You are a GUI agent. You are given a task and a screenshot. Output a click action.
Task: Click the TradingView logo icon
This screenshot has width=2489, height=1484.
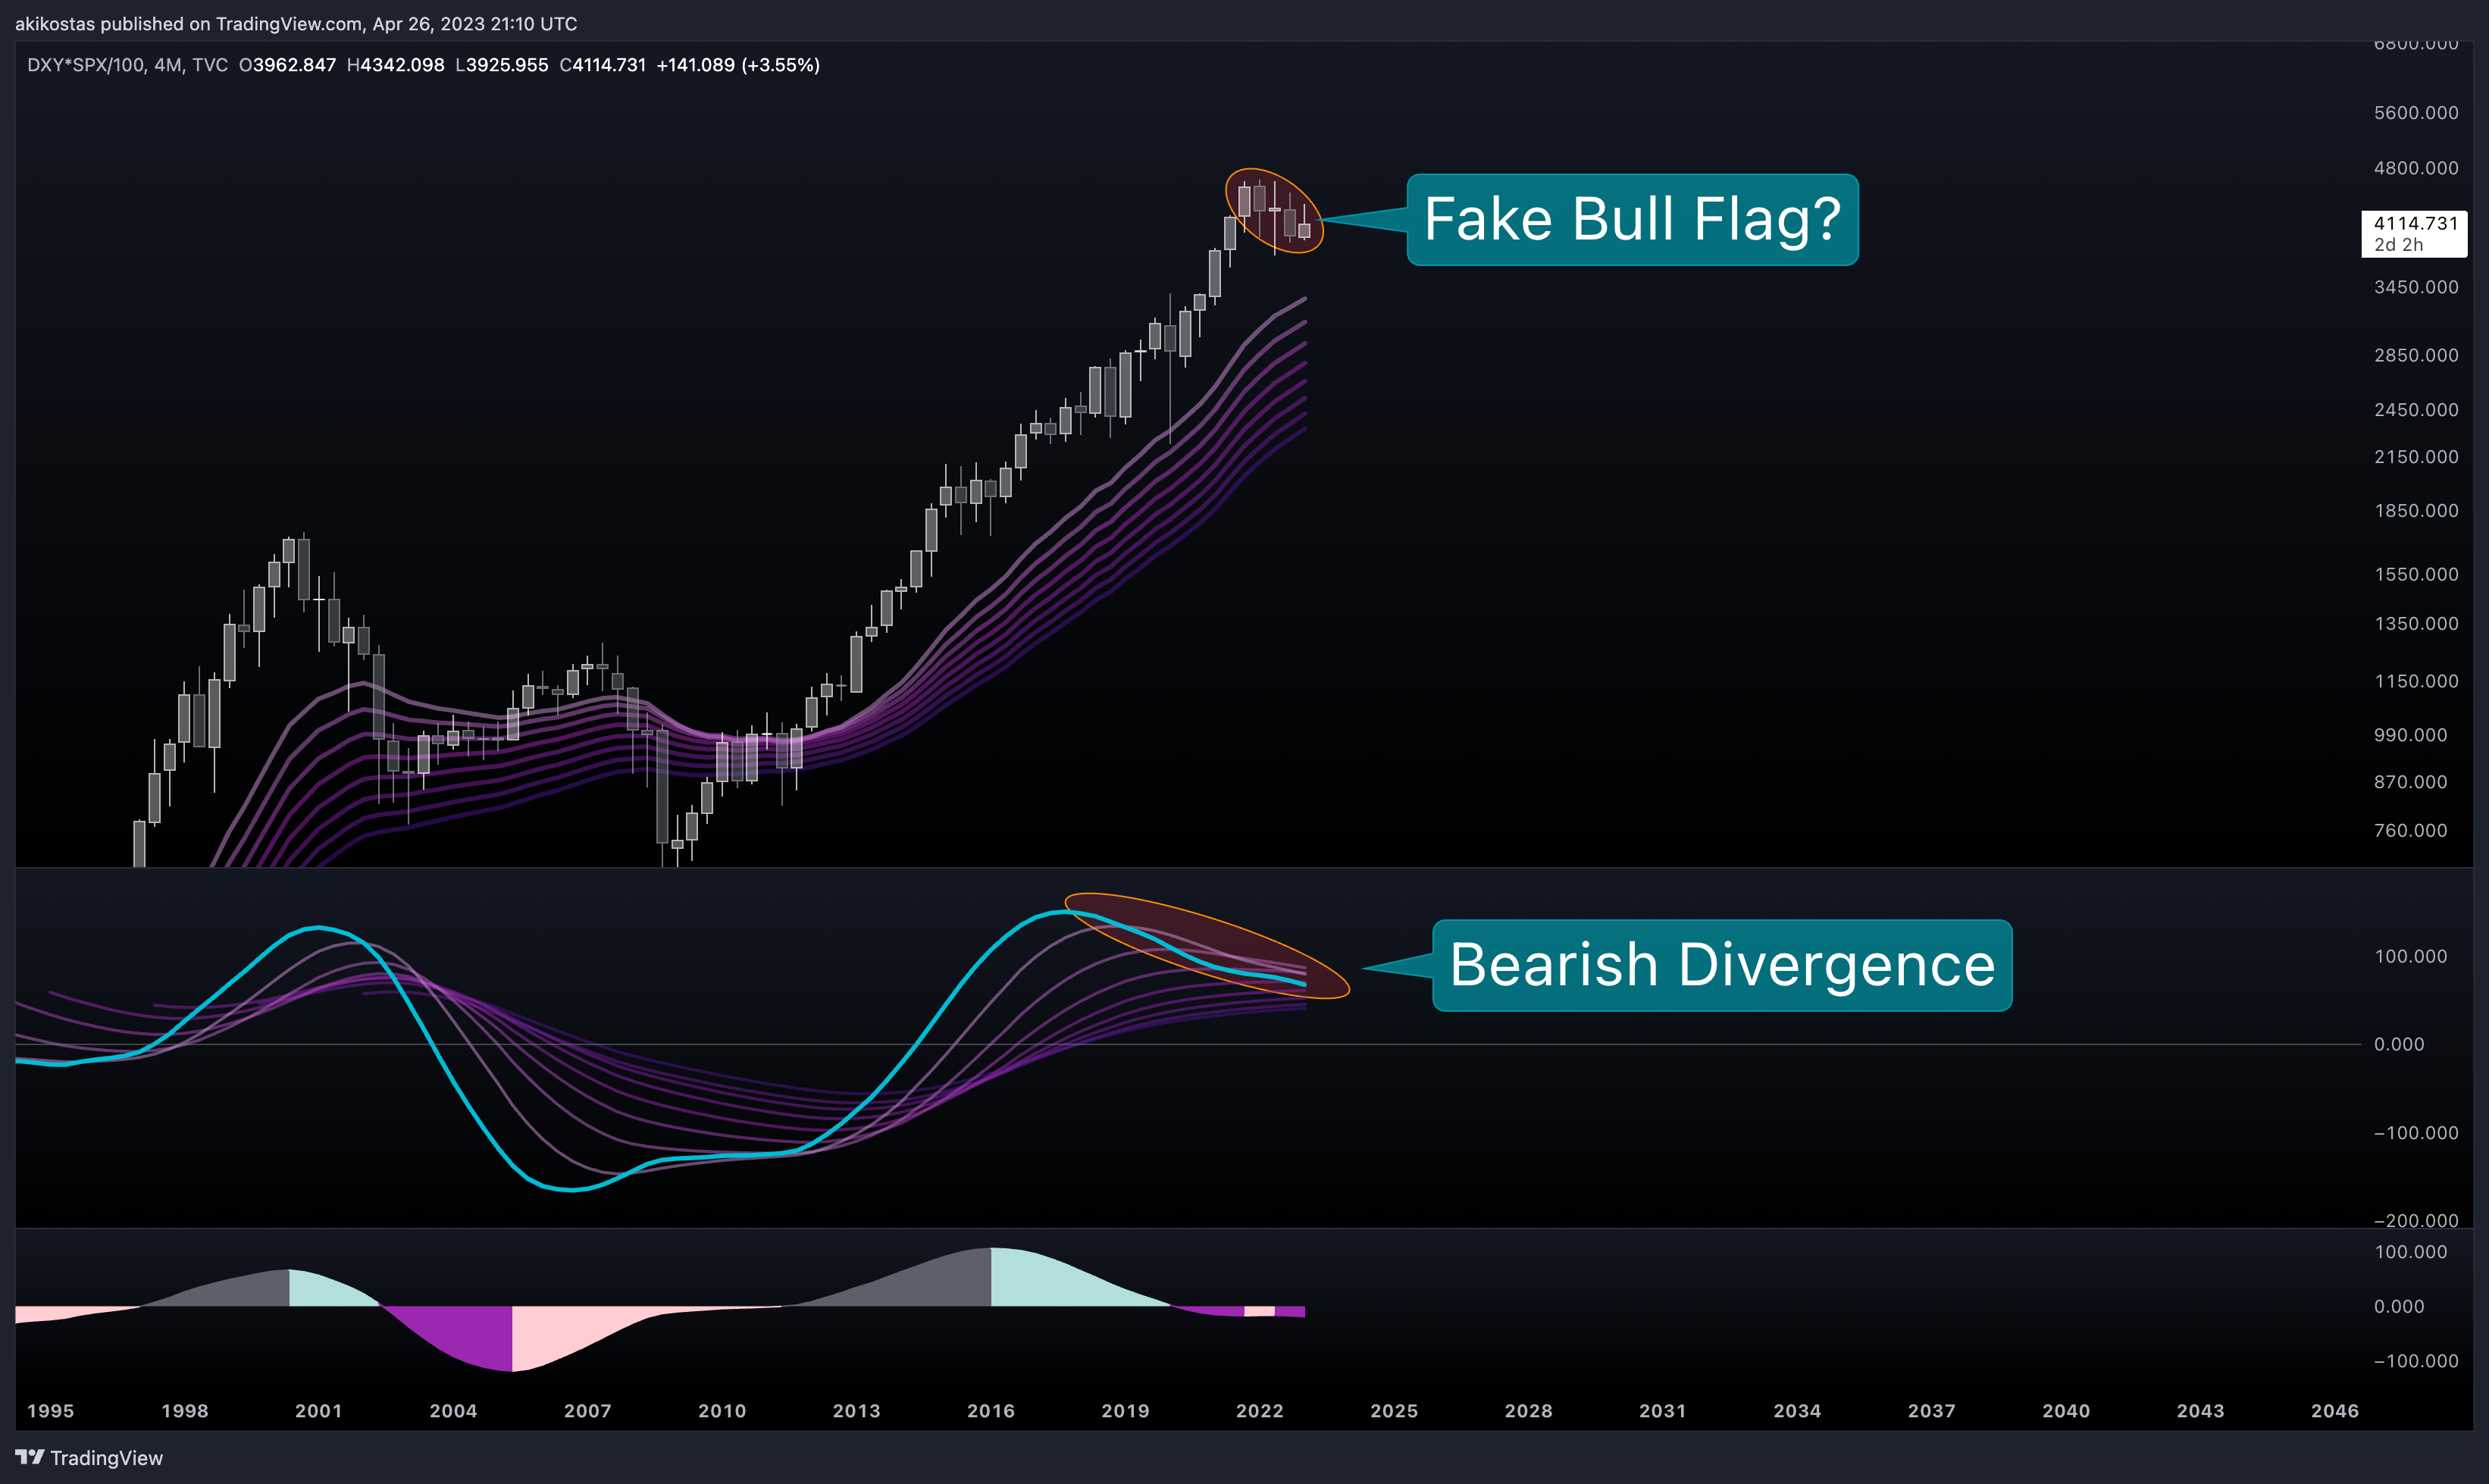click(30, 1457)
